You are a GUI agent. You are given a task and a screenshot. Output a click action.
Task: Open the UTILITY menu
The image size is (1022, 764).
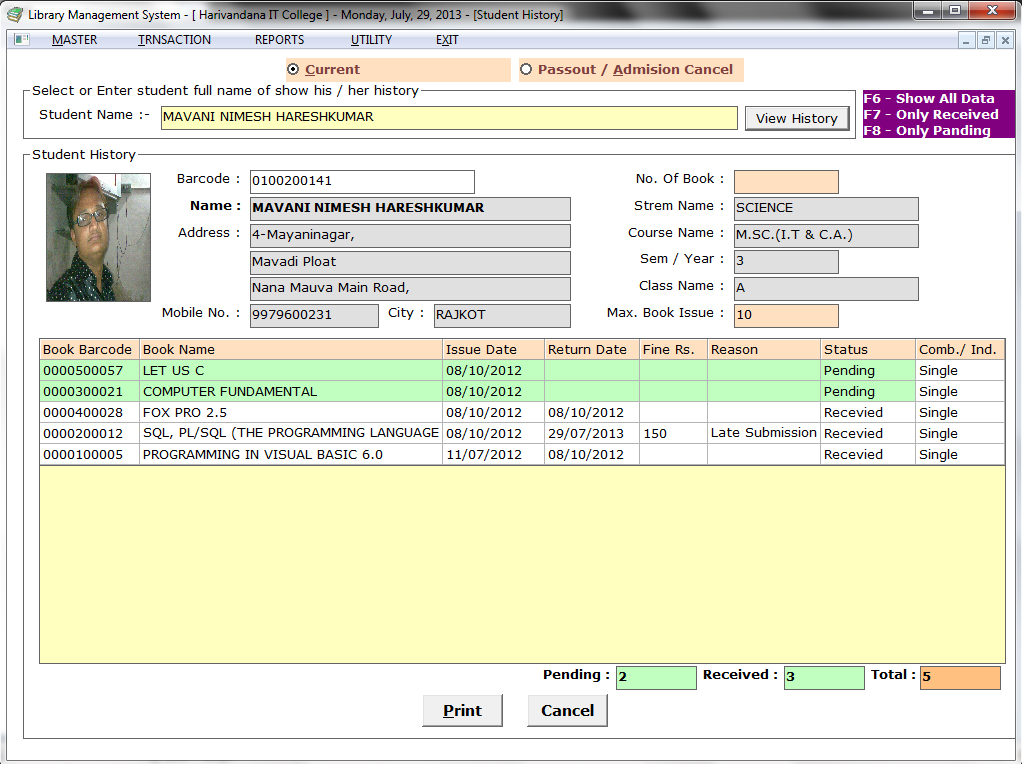click(x=371, y=40)
